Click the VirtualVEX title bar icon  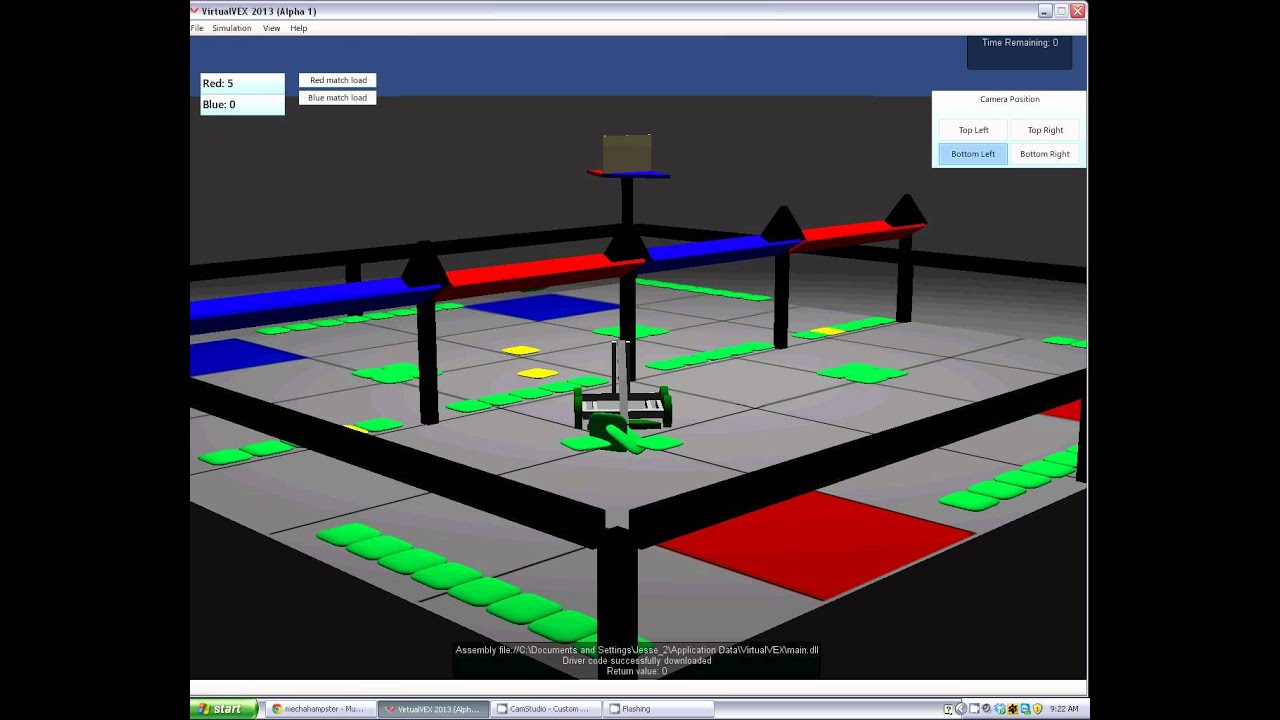coord(195,11)
